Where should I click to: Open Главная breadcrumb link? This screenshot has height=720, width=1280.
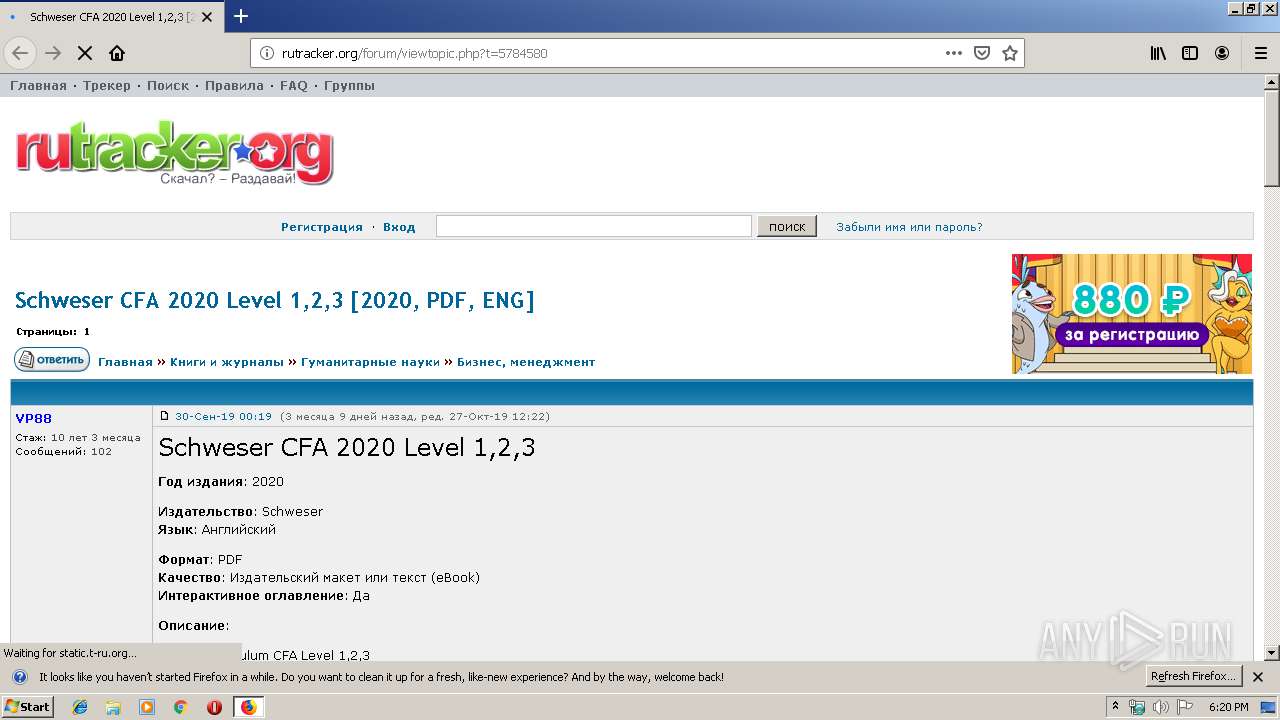click(x=125, y=362)
